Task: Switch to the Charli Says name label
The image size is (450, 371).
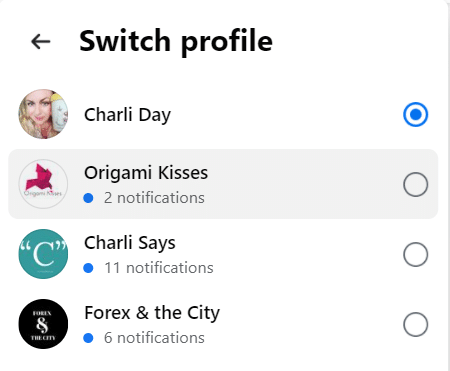Action: pyautogui.click(x=130, y=243)
